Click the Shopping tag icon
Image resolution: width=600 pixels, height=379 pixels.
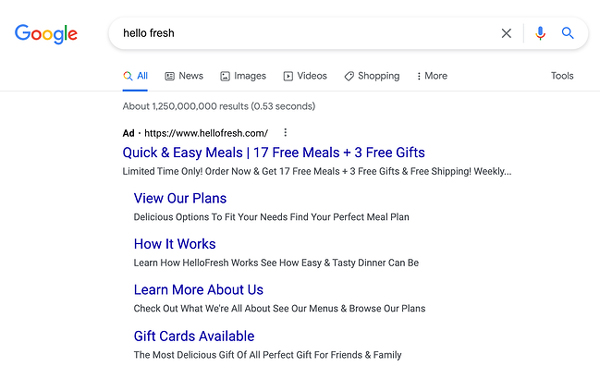click(x=349, y=76)
